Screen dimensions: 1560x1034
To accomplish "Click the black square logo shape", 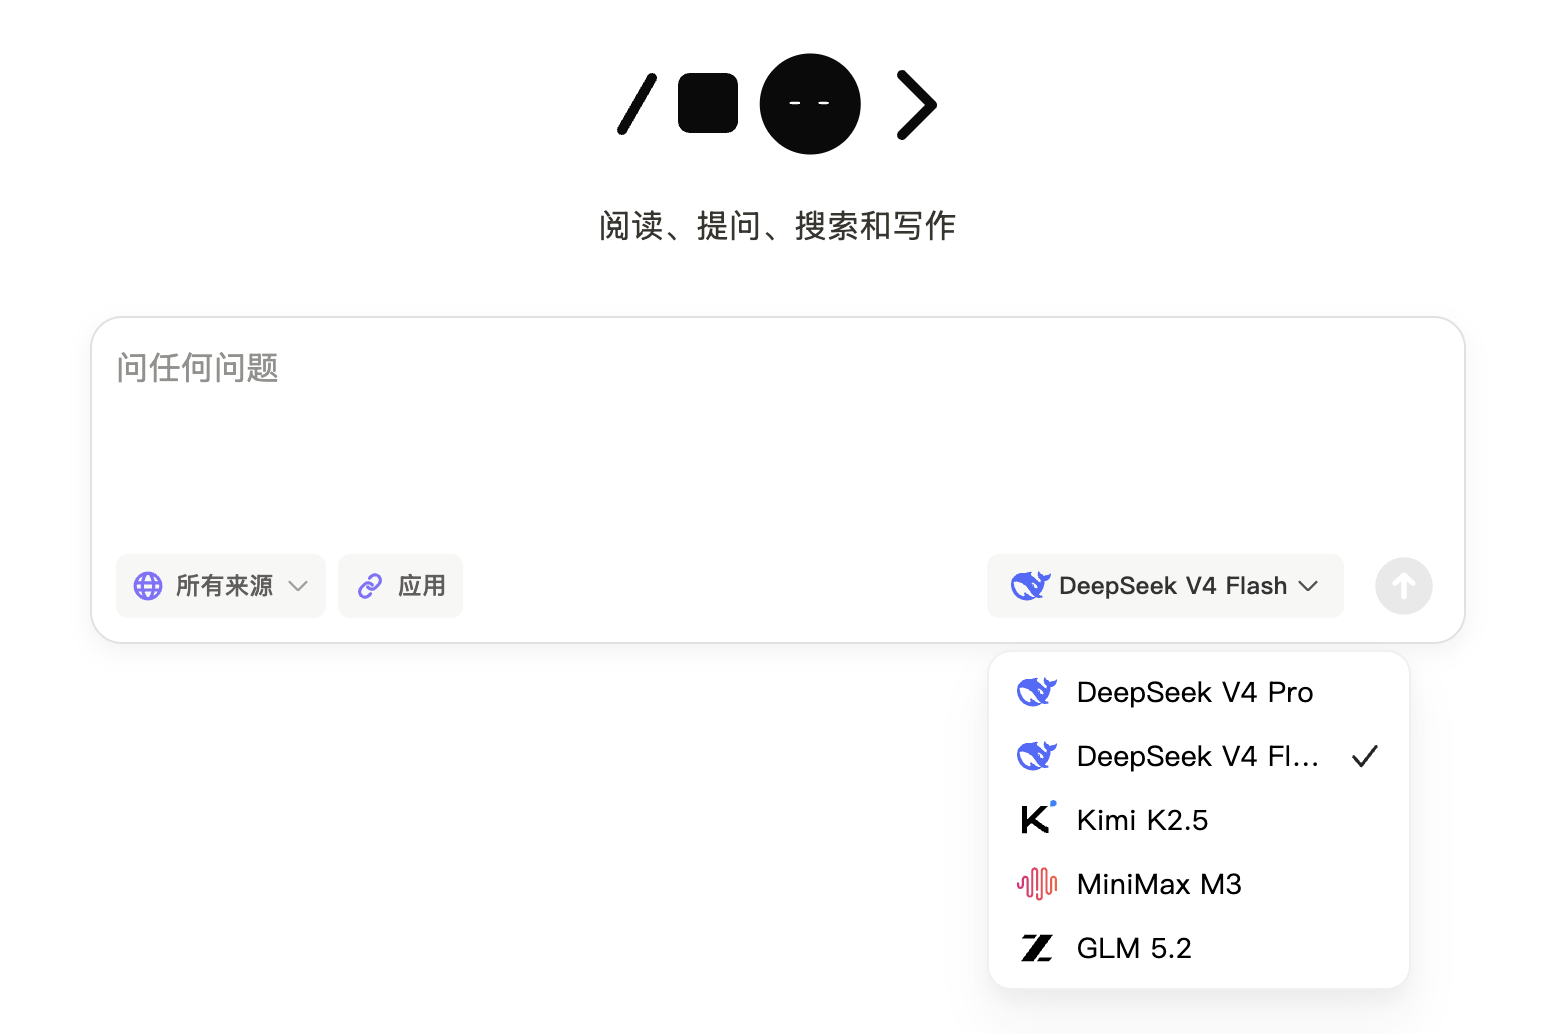I will point(708,103).
